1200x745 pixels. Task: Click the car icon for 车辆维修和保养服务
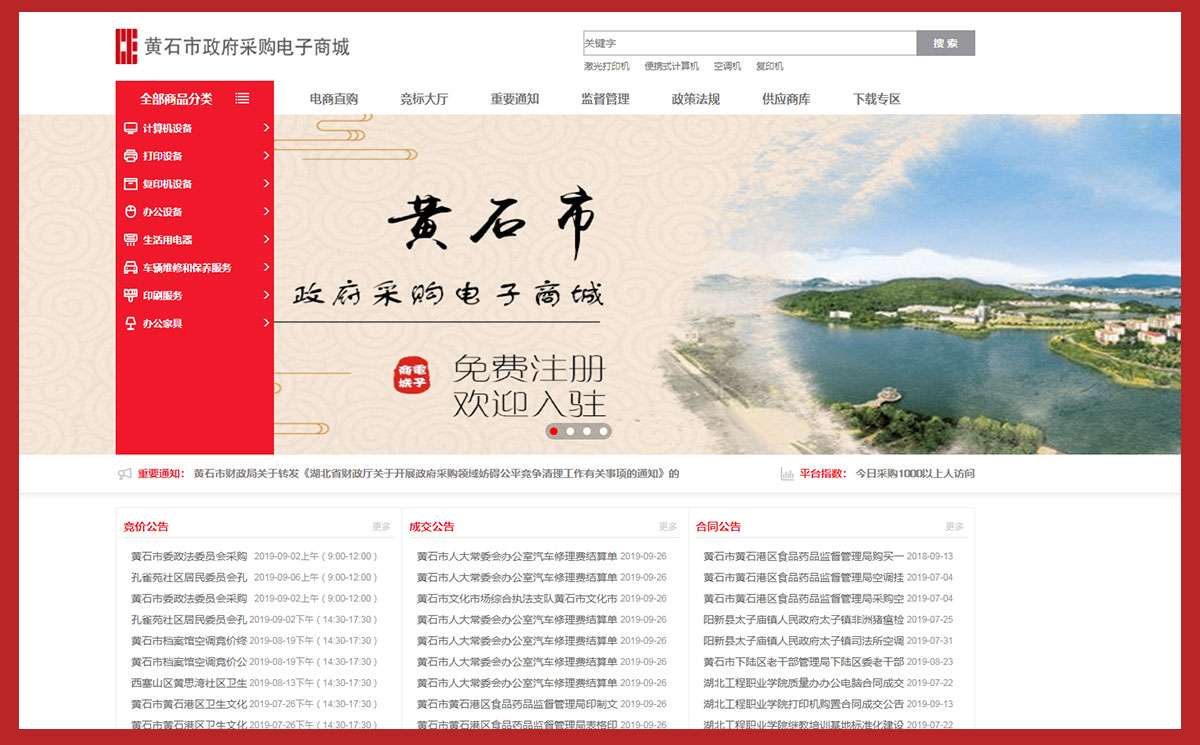pos(130,268)
